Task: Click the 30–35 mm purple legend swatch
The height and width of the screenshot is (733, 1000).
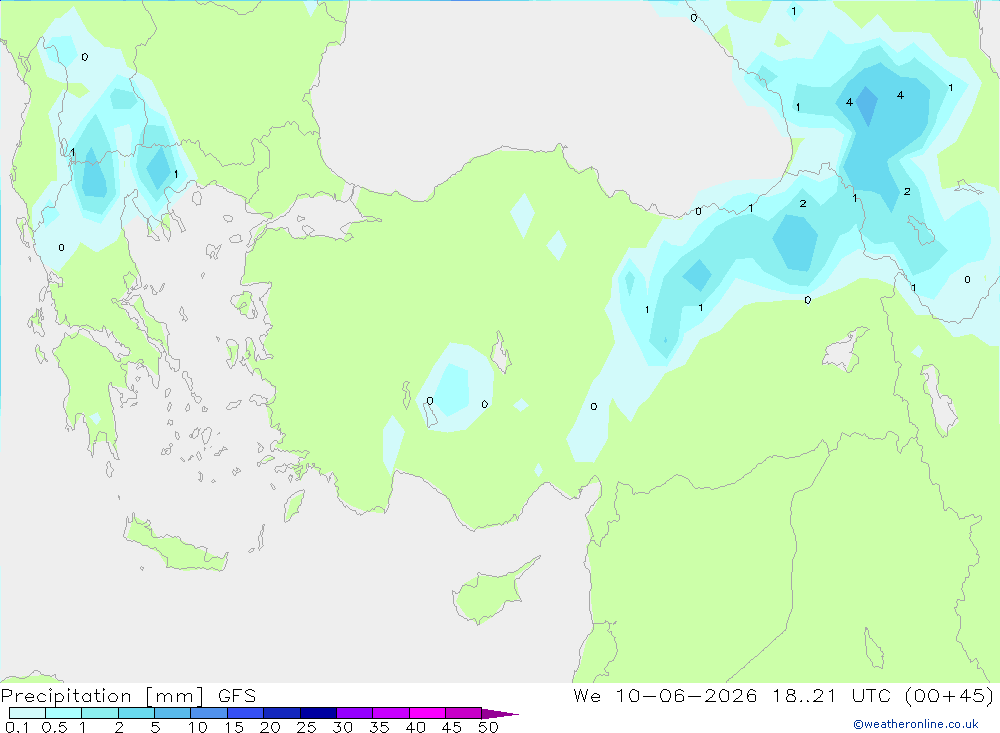Action: (x=355, y=713)
